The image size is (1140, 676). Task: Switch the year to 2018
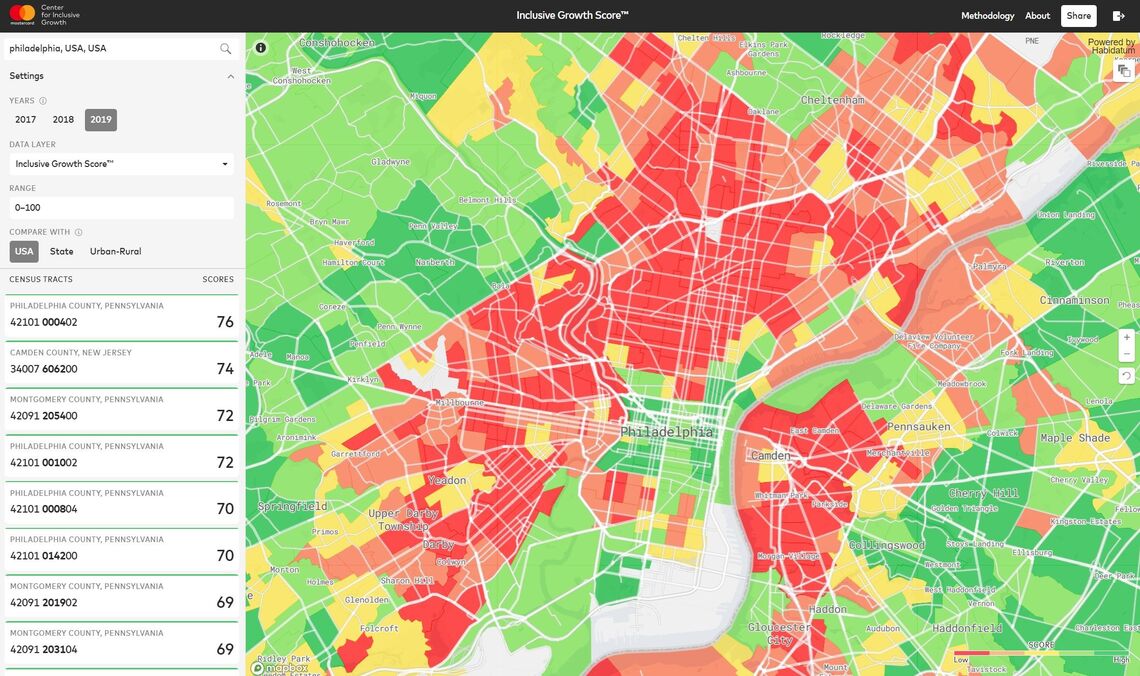coord(63,120)
